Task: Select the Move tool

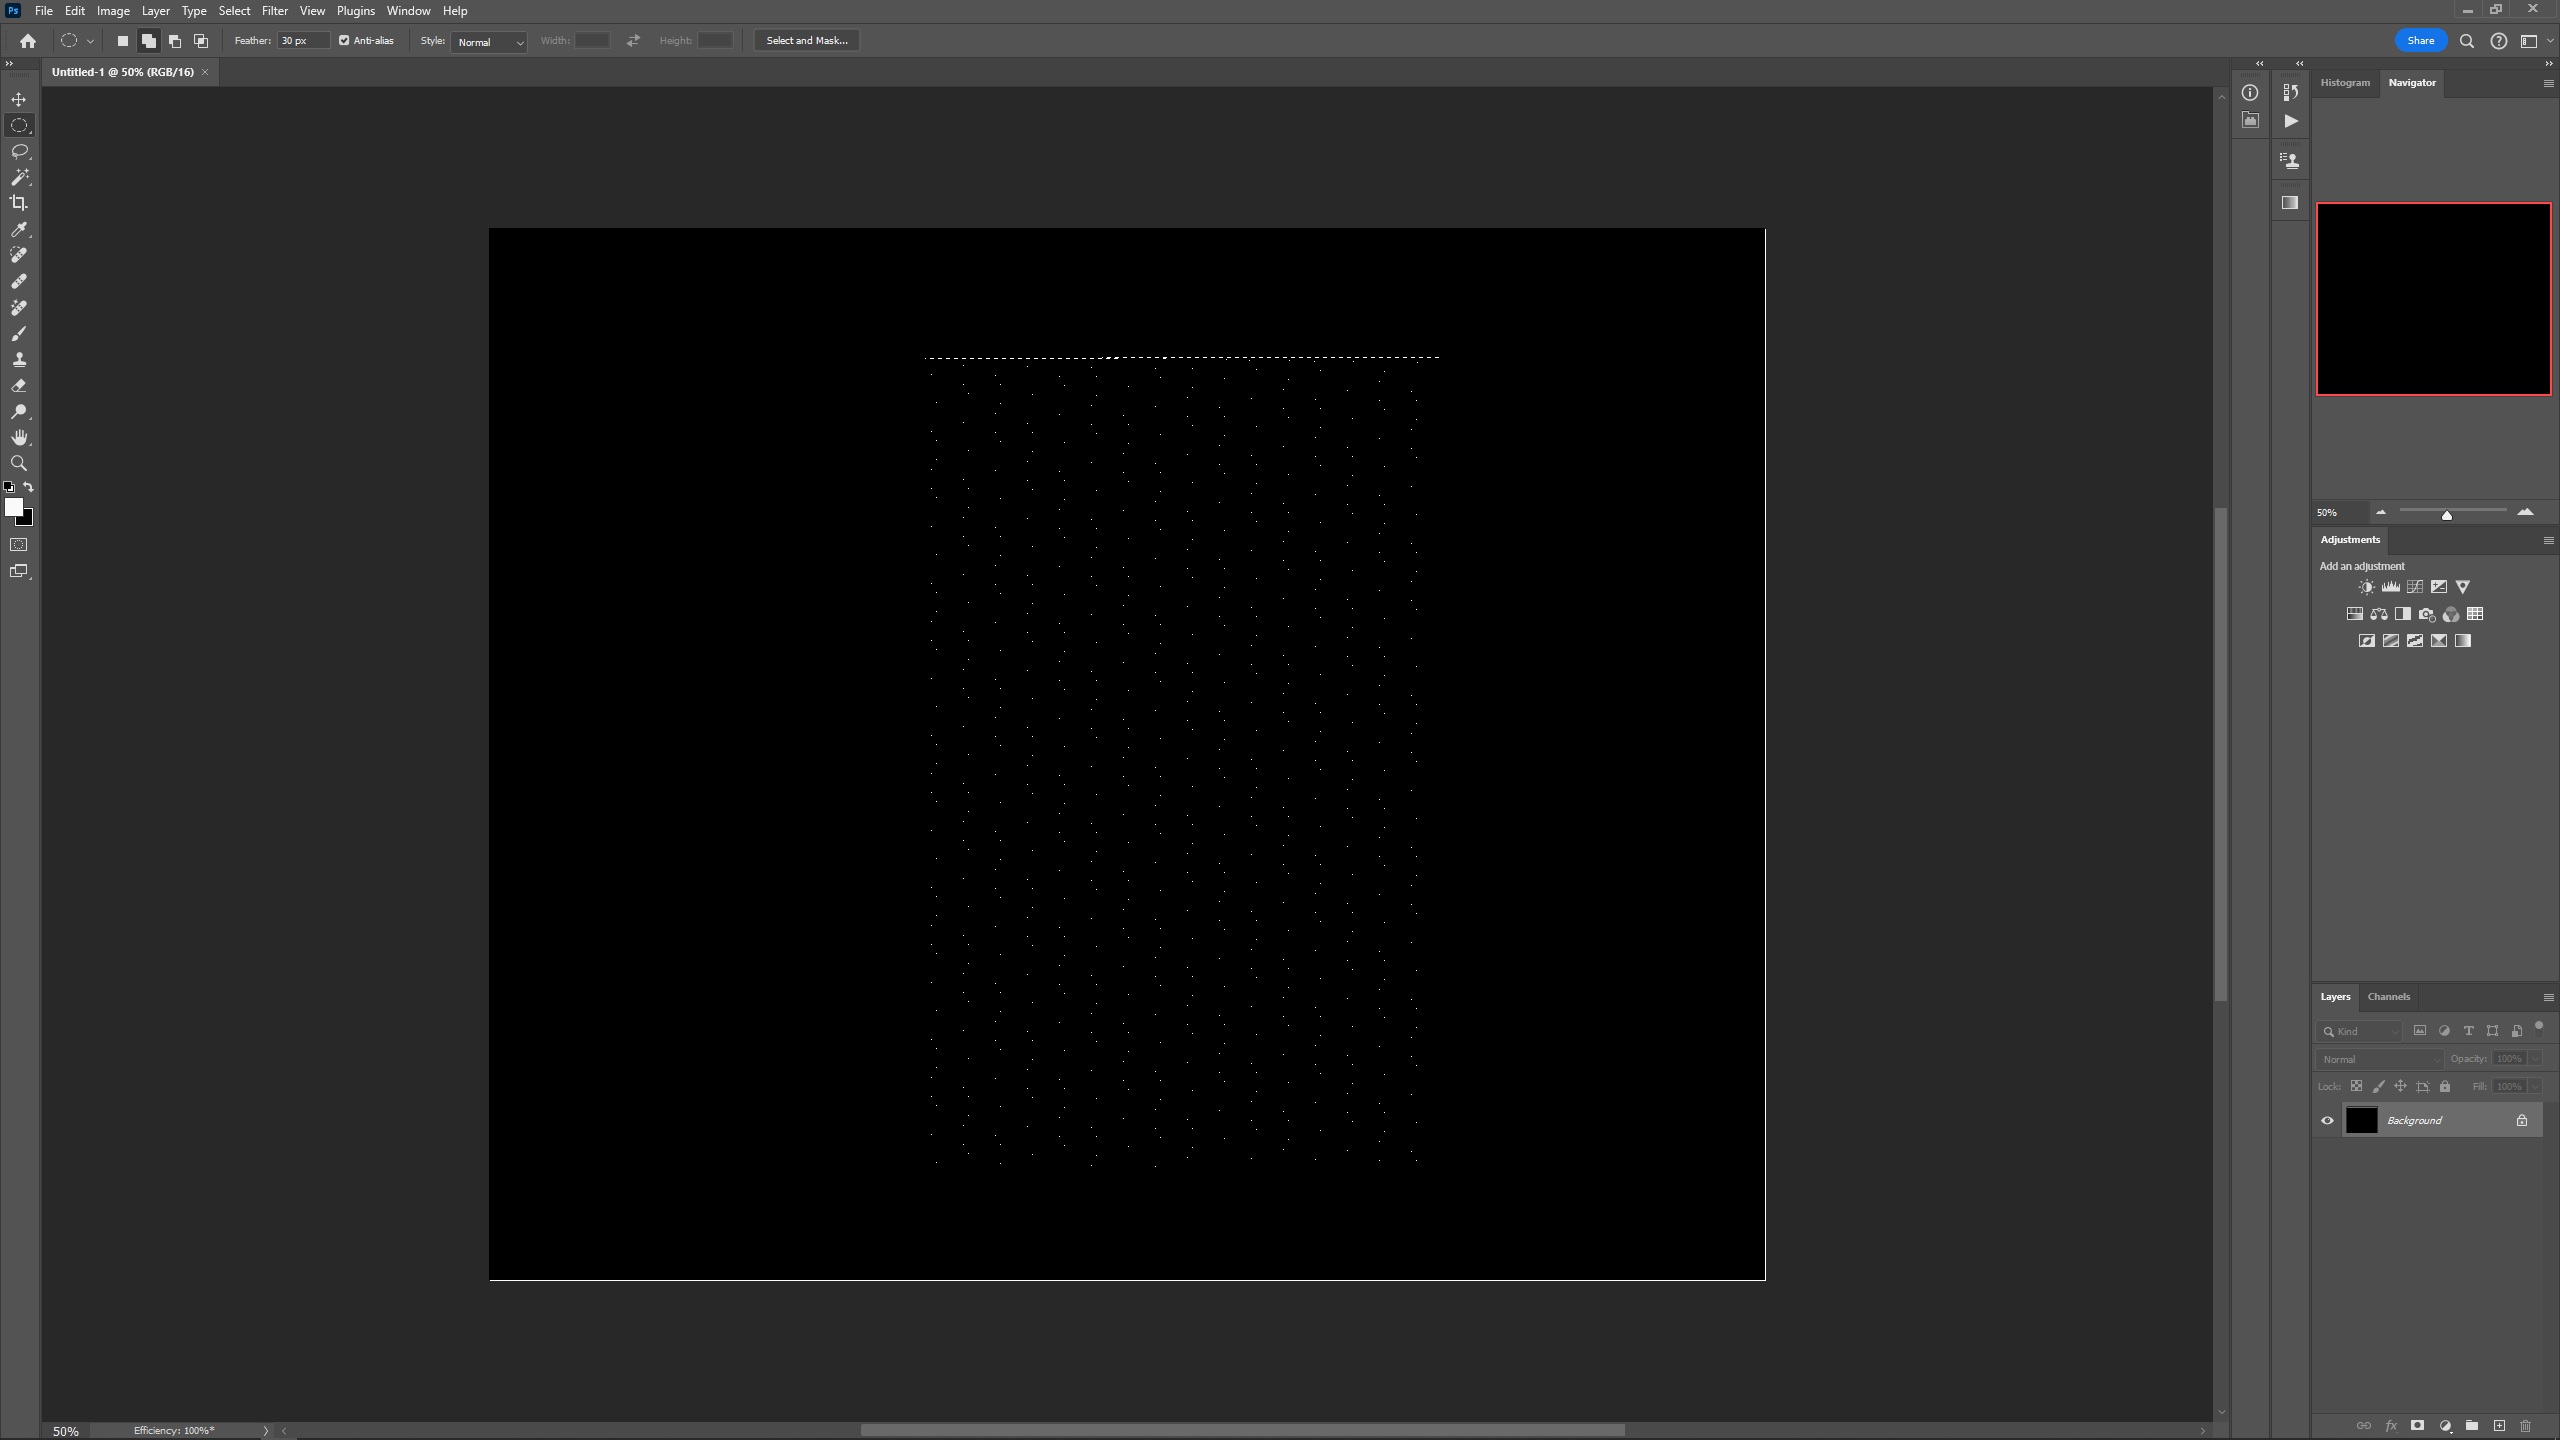Action: [19, 99]
